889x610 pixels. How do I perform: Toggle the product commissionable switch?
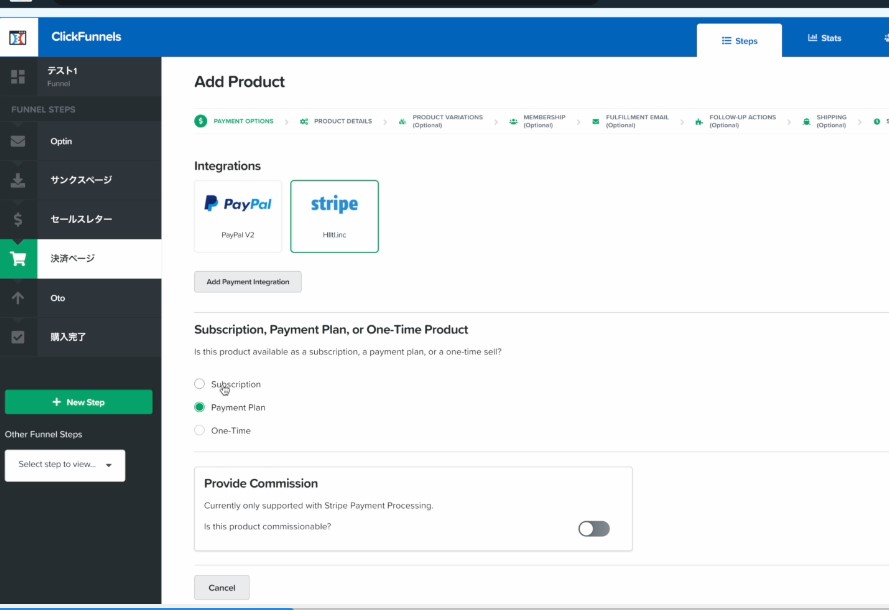tap(594, 528)
